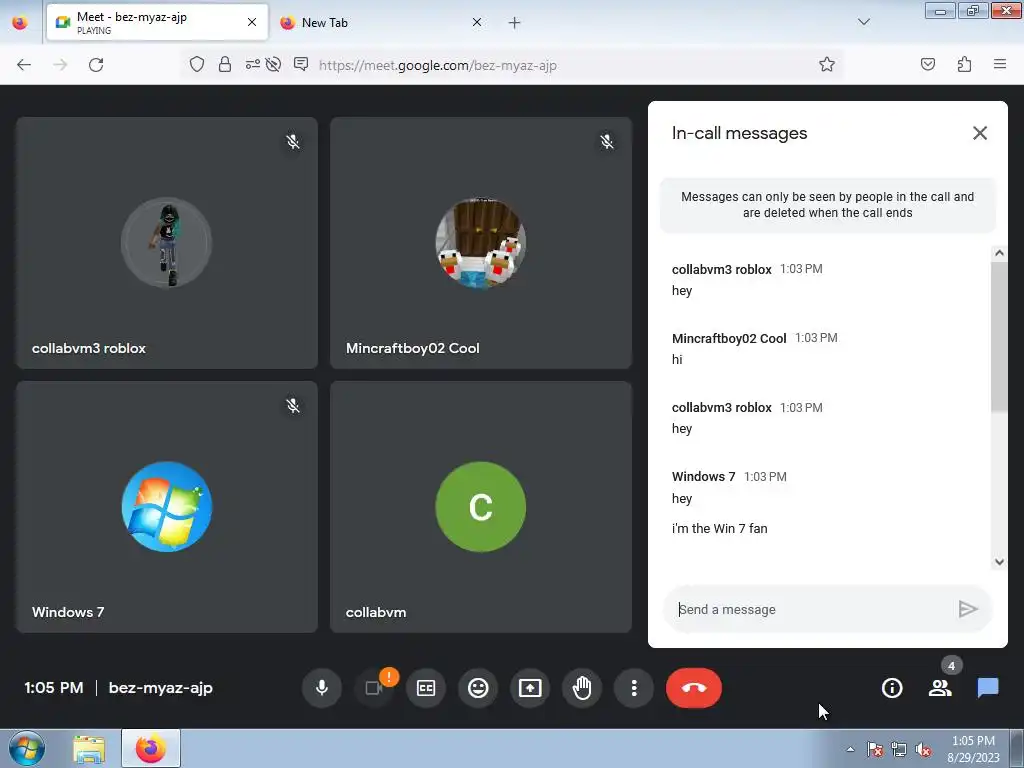Click the chat scrollbar down arrow
Viewport: 1024px width, 768px height.
tap(999, 562)
